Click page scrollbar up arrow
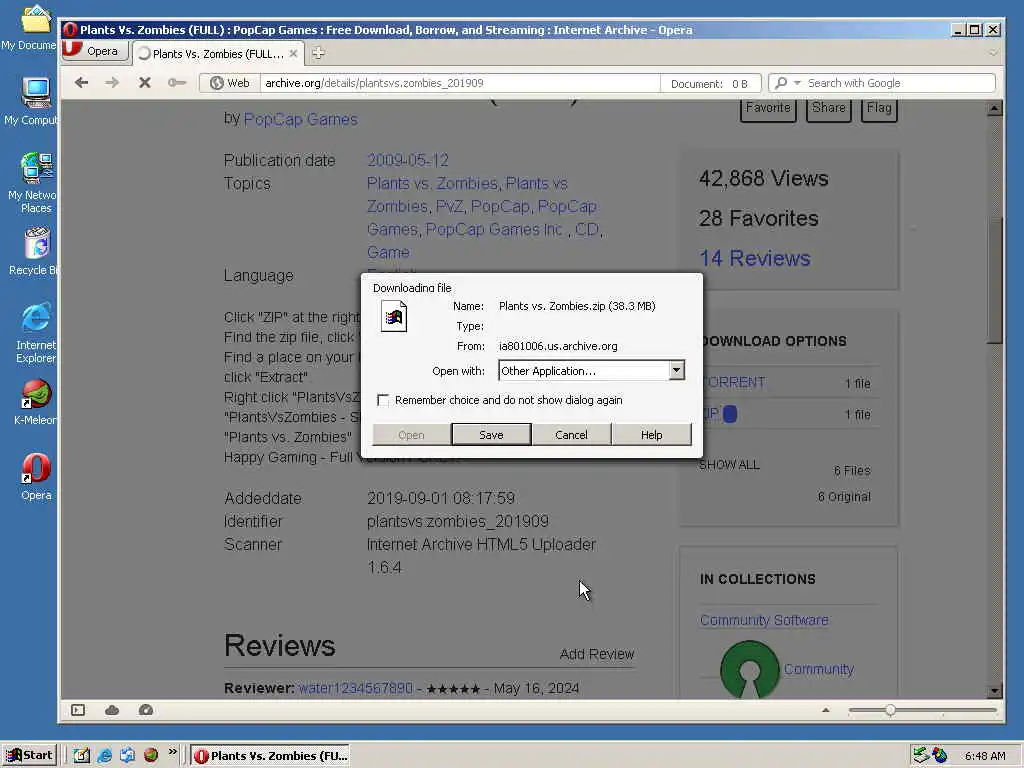This screenshot has height=768, width=1024. click(995, 108)
